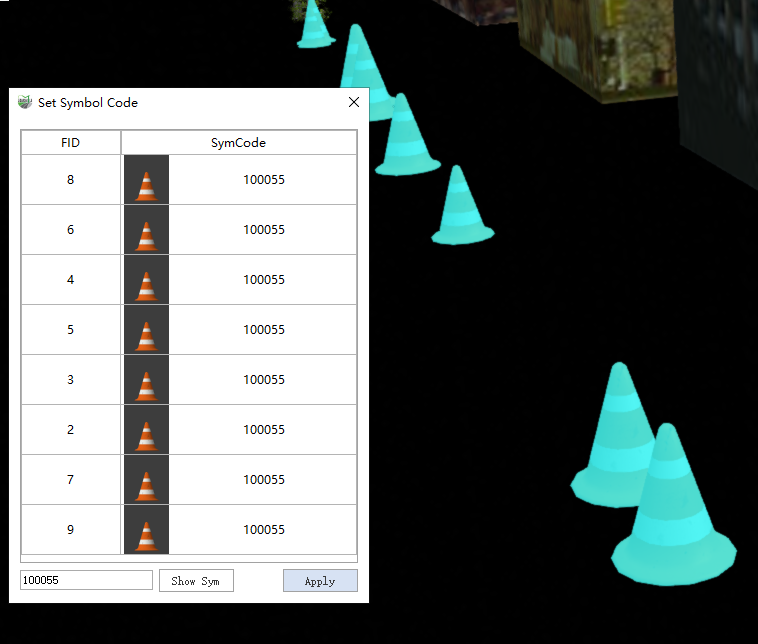Click the SymCode value in FID 3 row

click(x=264, y=380)
